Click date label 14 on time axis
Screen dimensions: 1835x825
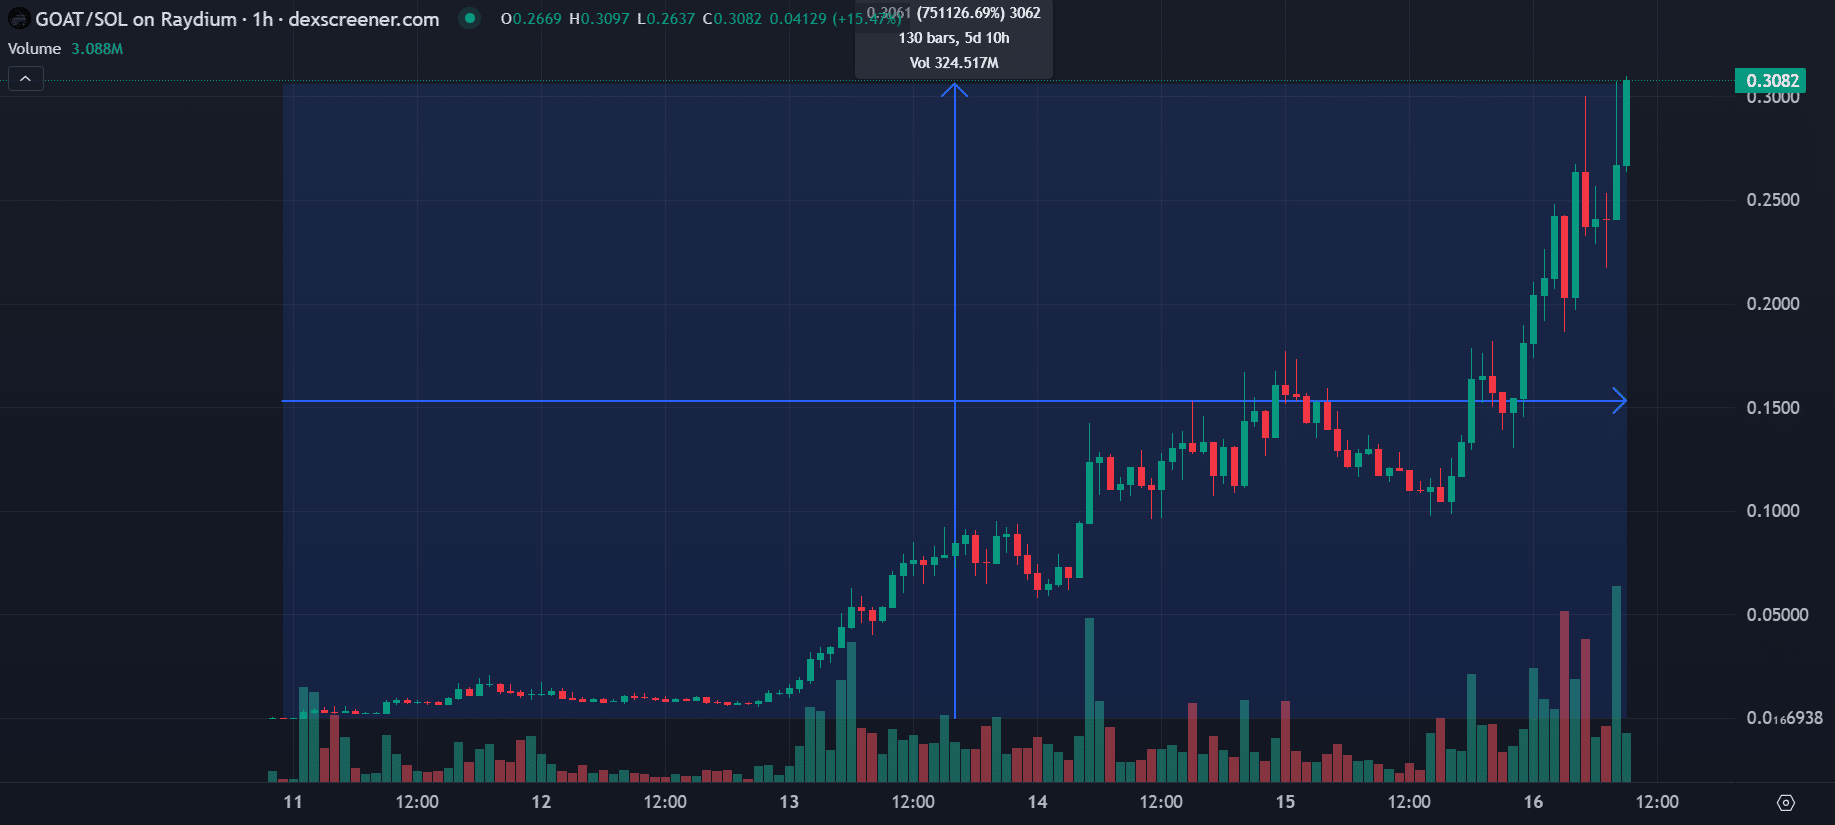coord(1037,802)
